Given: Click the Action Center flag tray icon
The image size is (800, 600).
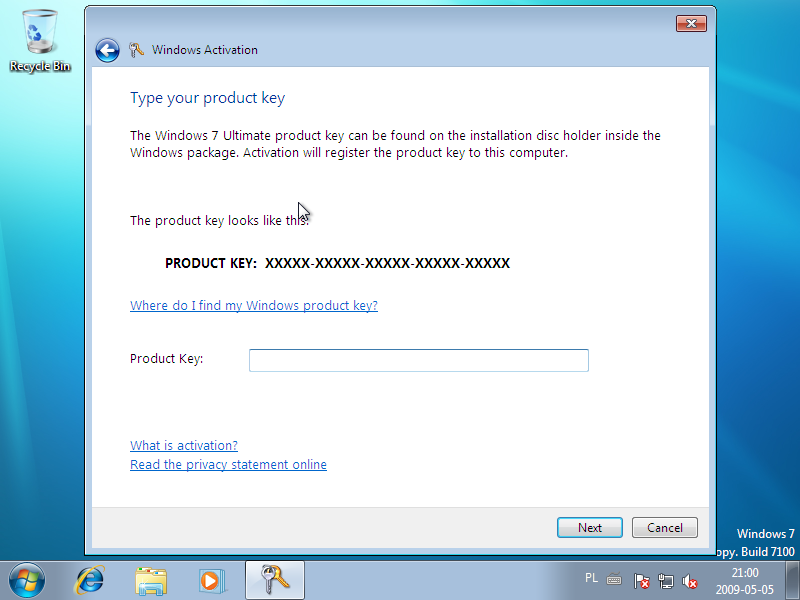Looking at the screenshot, I should click(642, 580).
